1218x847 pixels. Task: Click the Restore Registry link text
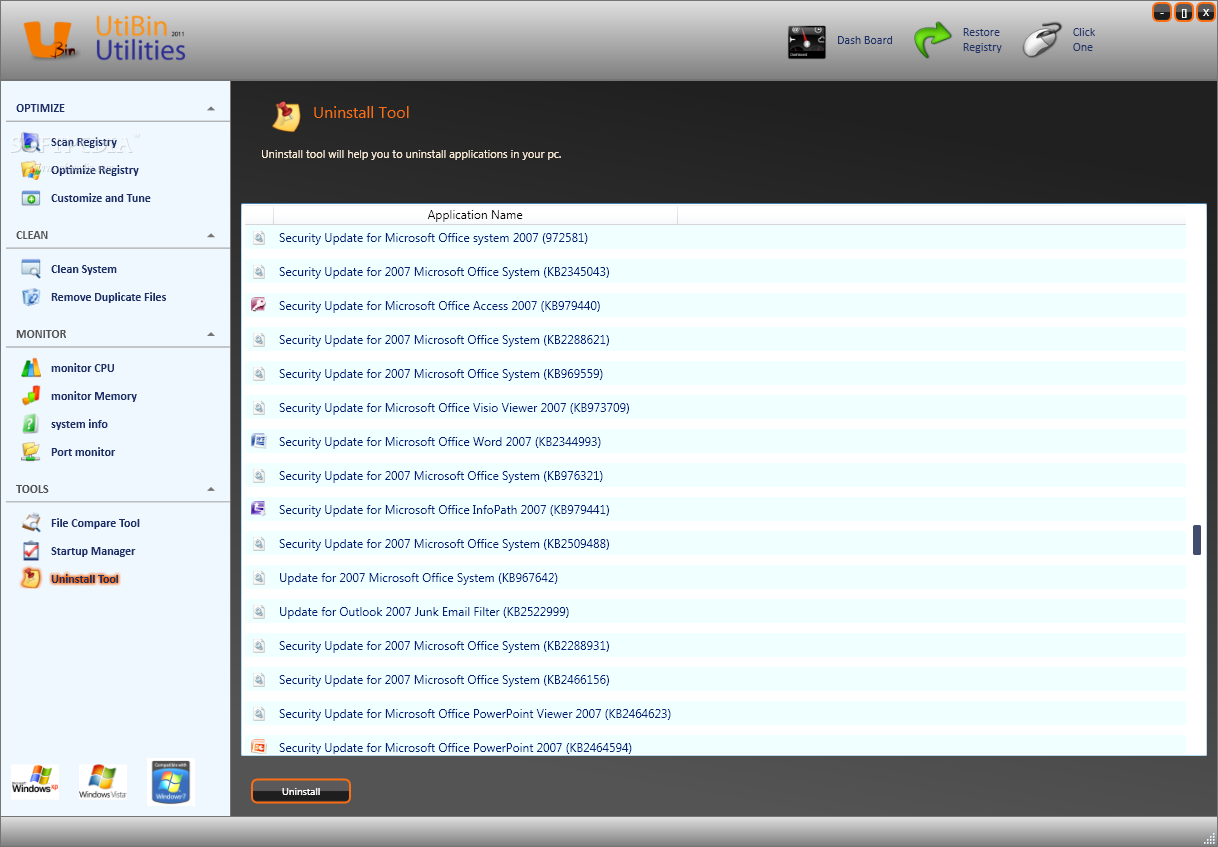pyautogui.click(x=982, y=40)
